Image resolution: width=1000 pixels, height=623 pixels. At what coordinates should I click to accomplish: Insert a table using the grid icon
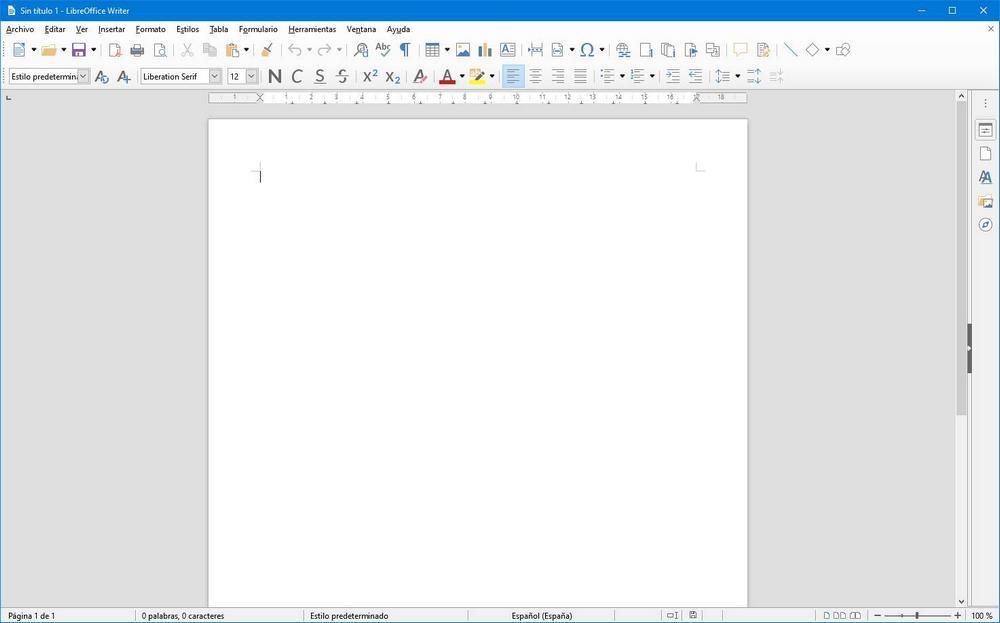tap(432, 50)
